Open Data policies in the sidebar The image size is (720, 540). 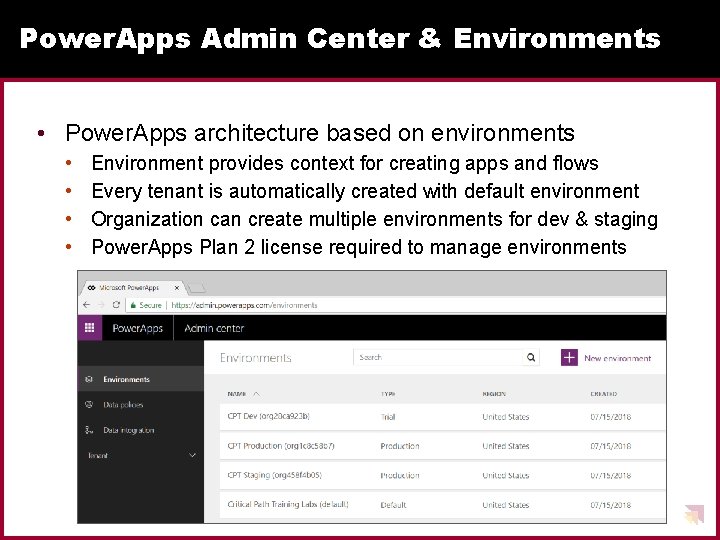coord(141,405)
